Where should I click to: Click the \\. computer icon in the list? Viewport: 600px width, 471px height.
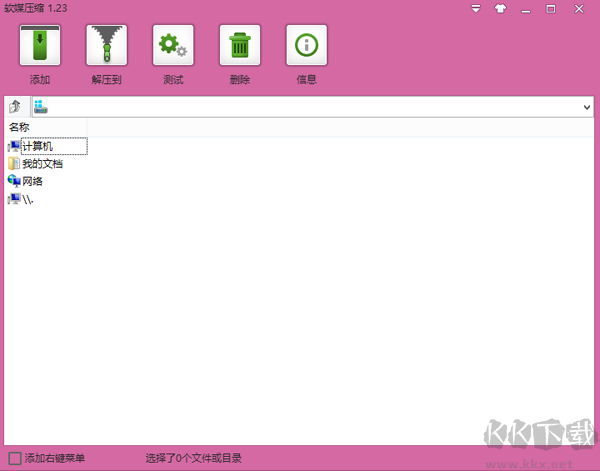pyautogui.click(x=14, y=199)
